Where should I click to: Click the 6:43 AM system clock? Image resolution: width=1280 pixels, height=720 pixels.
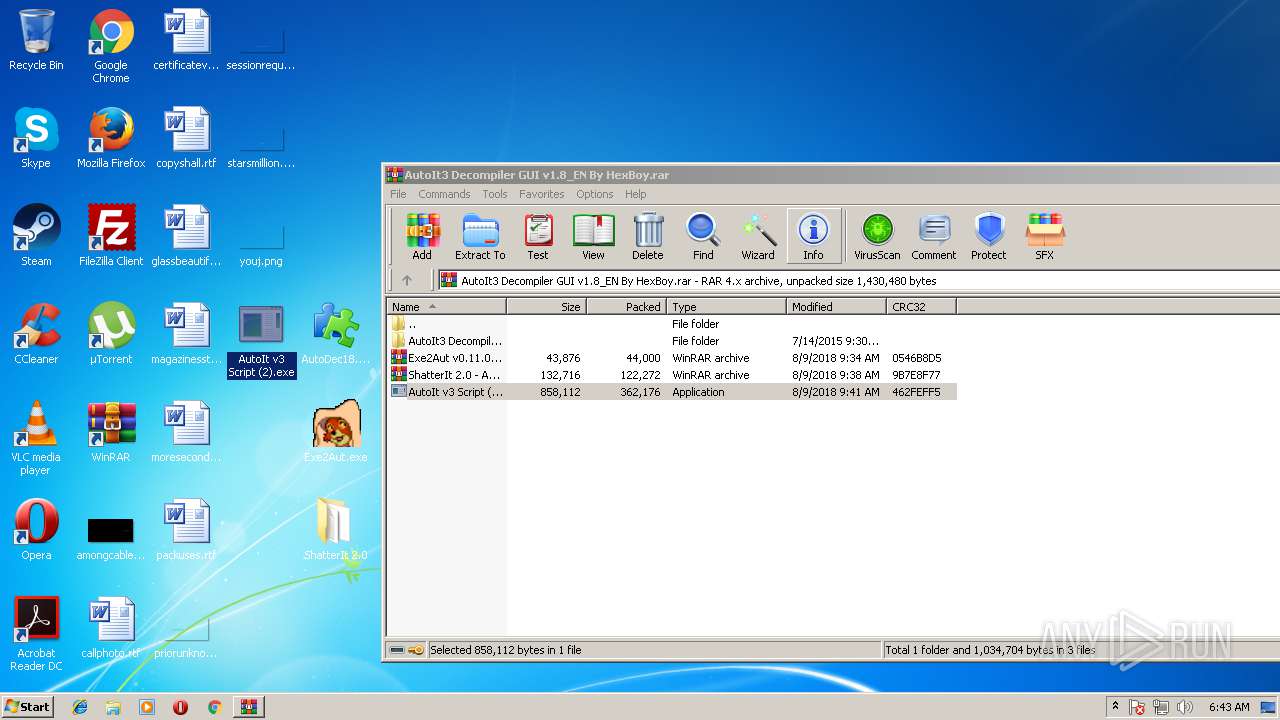(x=1229, y=707)
